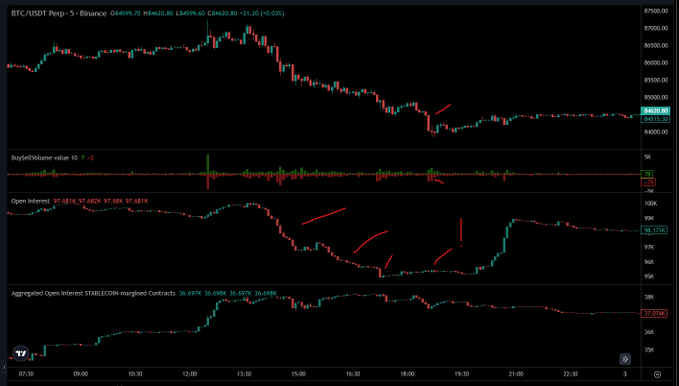The height and width of the screenshot is (386, 679).
Task: Click the high value H84620.80 in the legend
Action: [158, 13]
